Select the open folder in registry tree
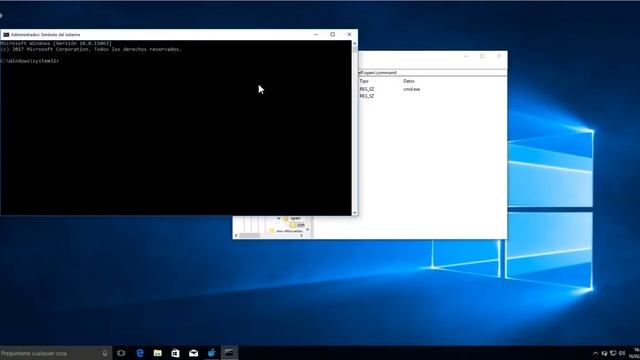 click(295, 219)
